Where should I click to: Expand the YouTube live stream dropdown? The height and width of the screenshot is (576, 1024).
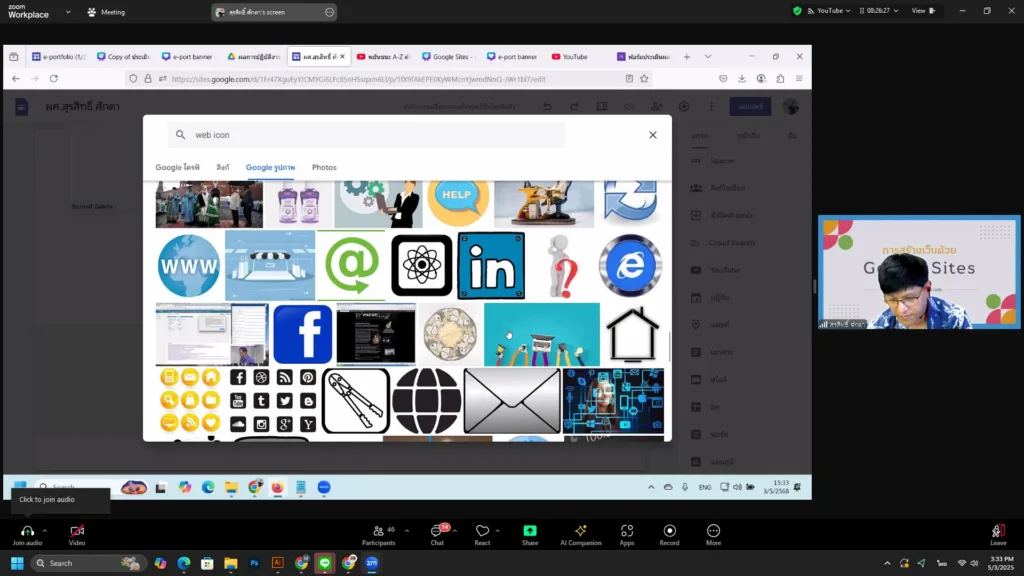[x=848, y=11]
